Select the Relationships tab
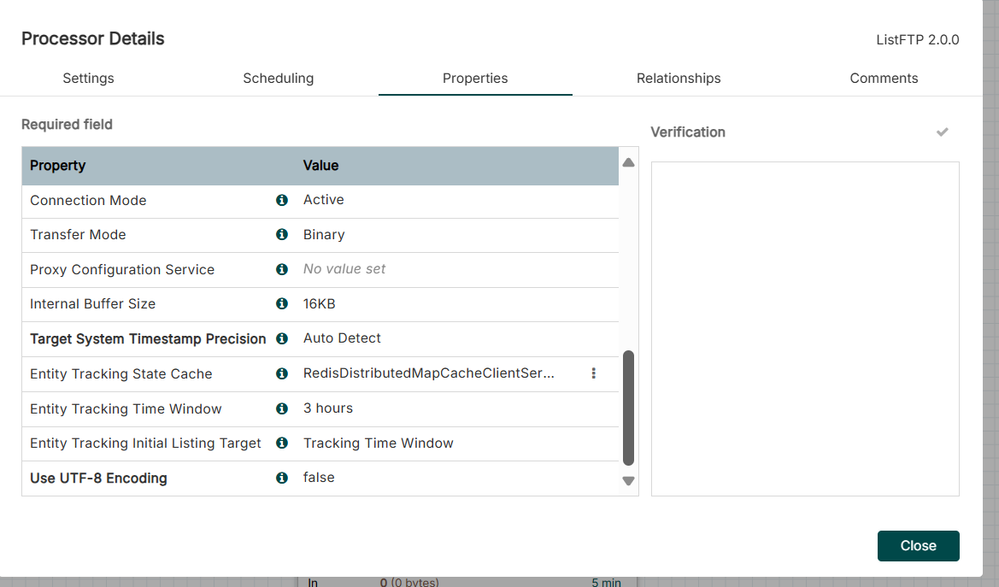 678,78
